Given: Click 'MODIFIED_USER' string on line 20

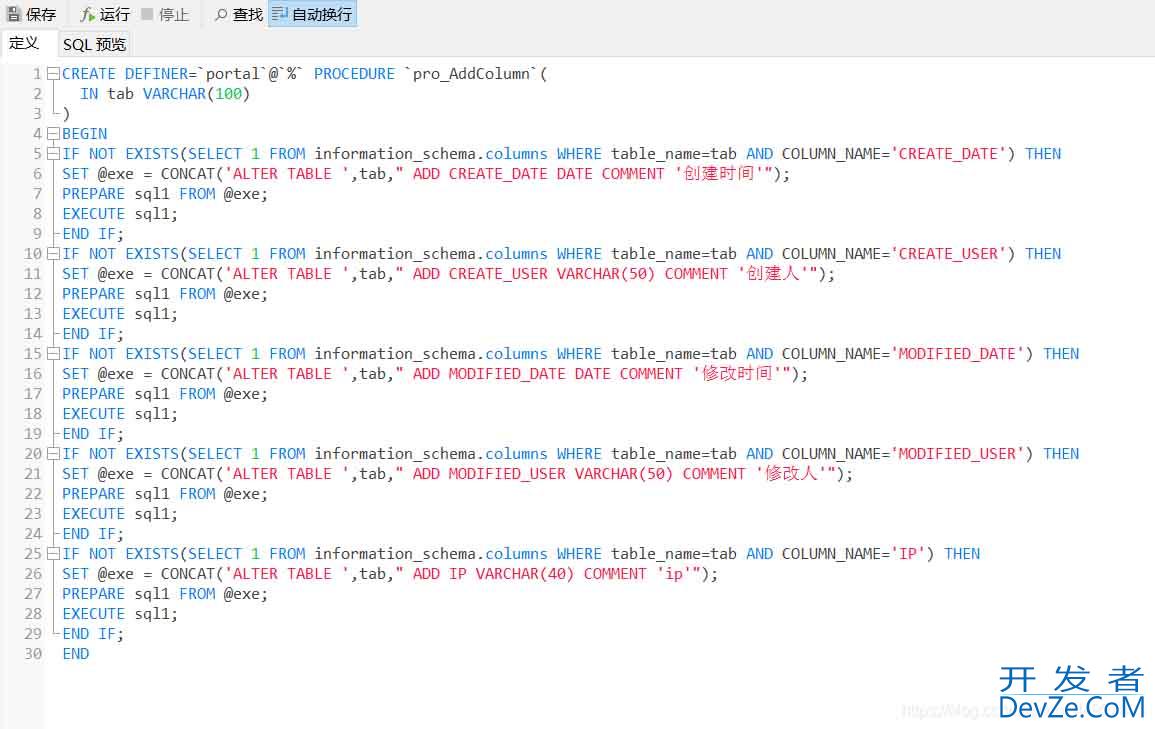Looking at the screenshot, I should click(x=957, y=454).
